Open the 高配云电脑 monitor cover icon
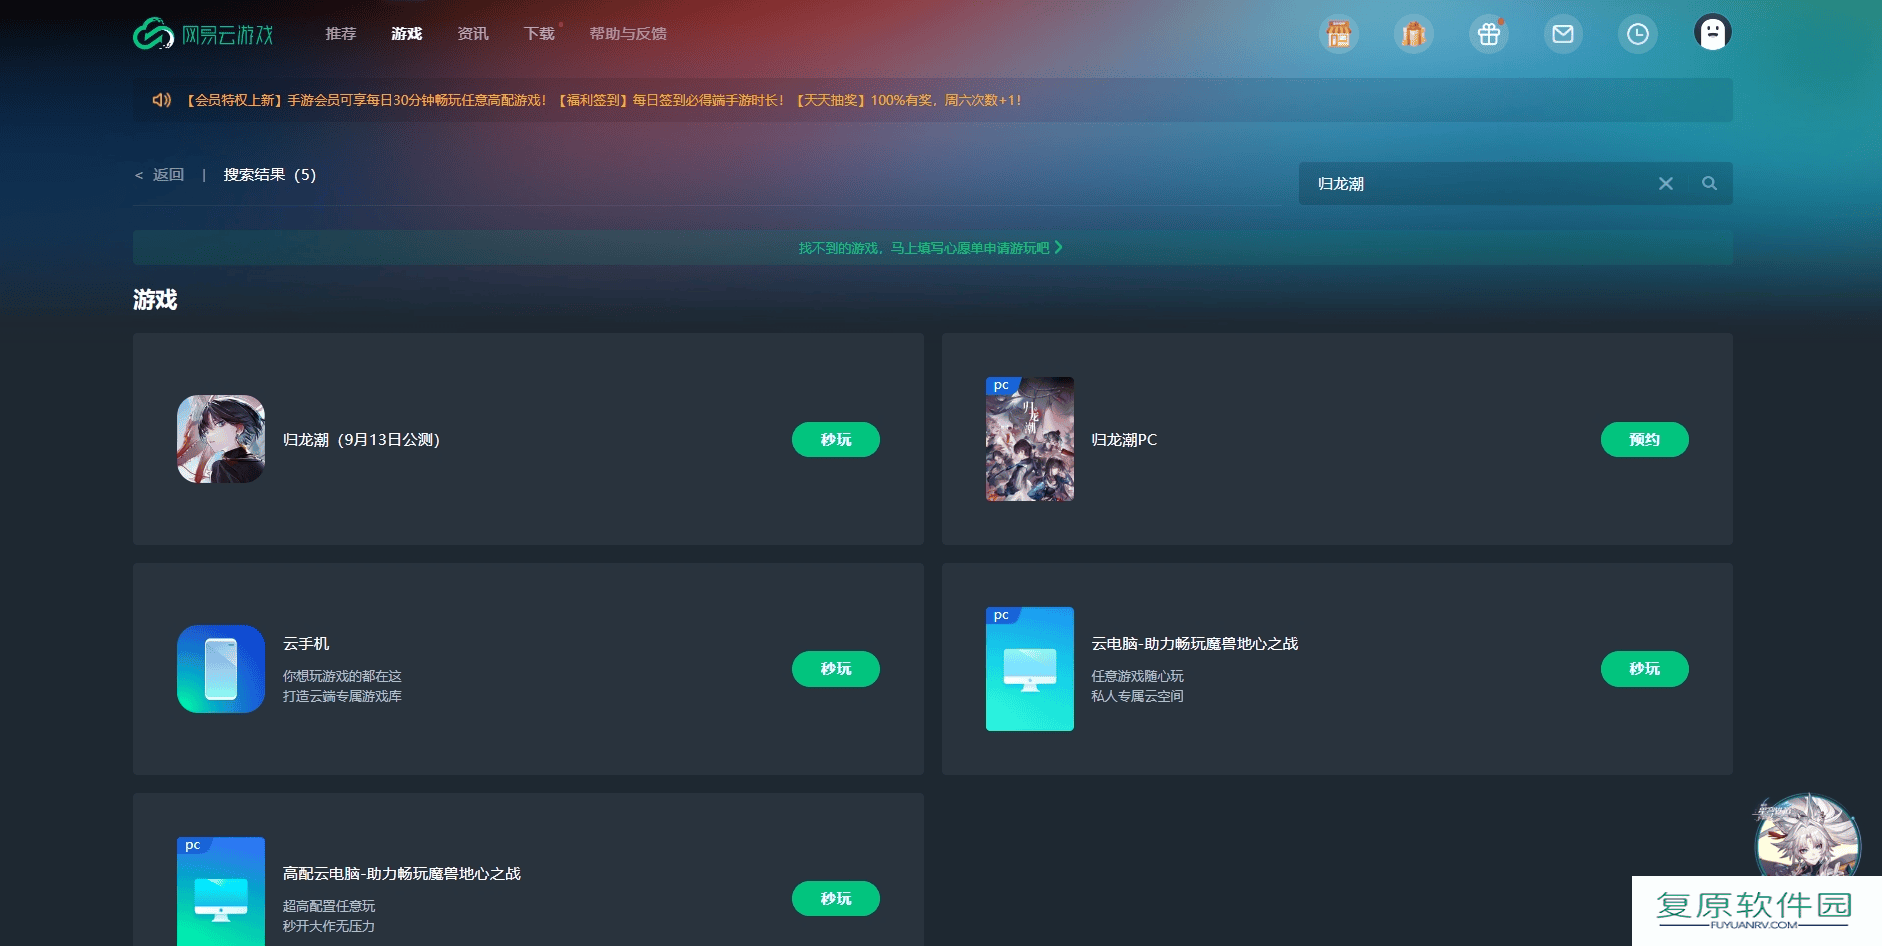Image resolution: width=1882 pixels, height=946 pixels. tap(221, 891)
